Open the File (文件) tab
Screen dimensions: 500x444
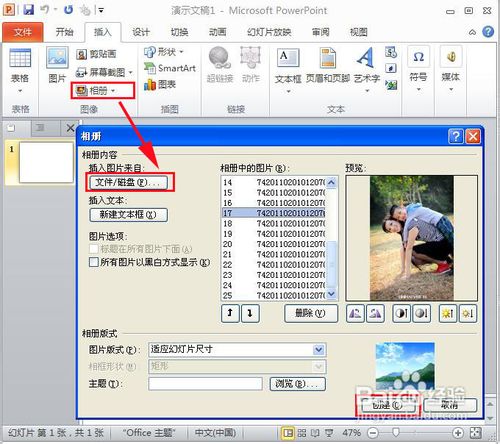23,32
